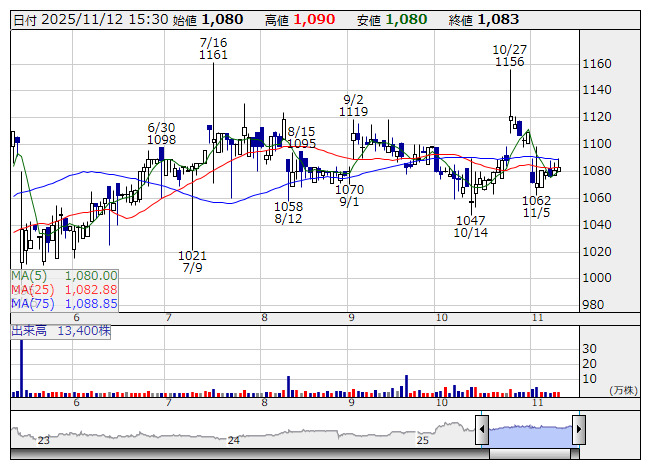
Task: Click the scrollbar track left of the thumb
Action: (x=250, y=454)
